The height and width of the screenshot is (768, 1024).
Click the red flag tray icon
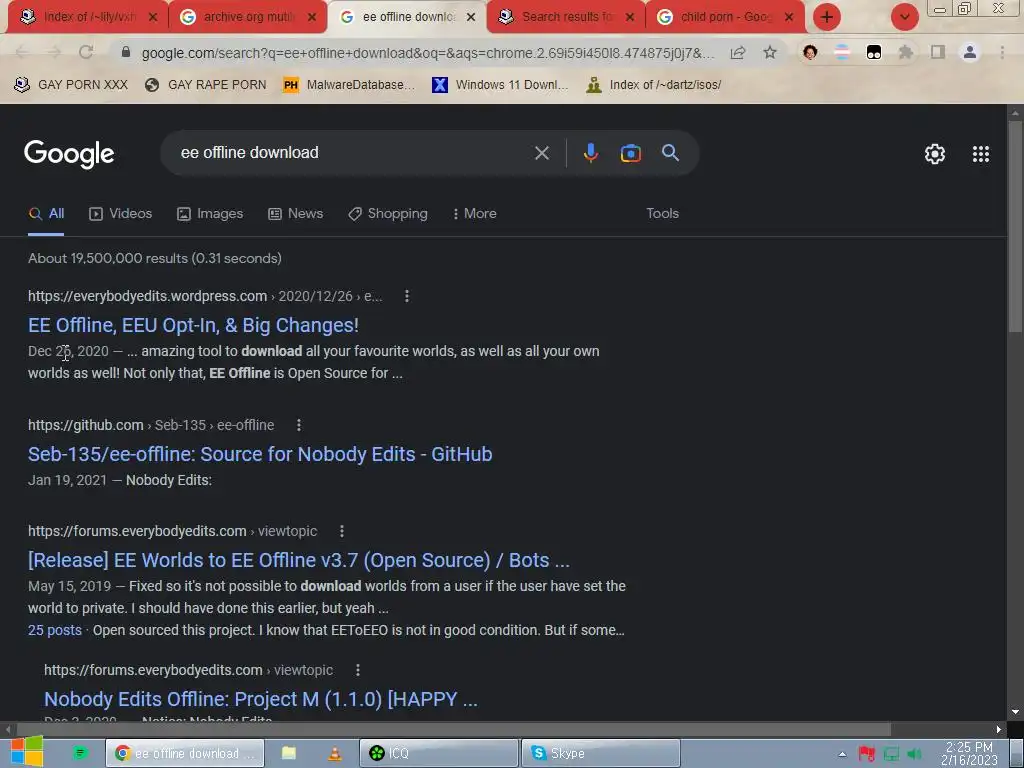coord(867,754)
